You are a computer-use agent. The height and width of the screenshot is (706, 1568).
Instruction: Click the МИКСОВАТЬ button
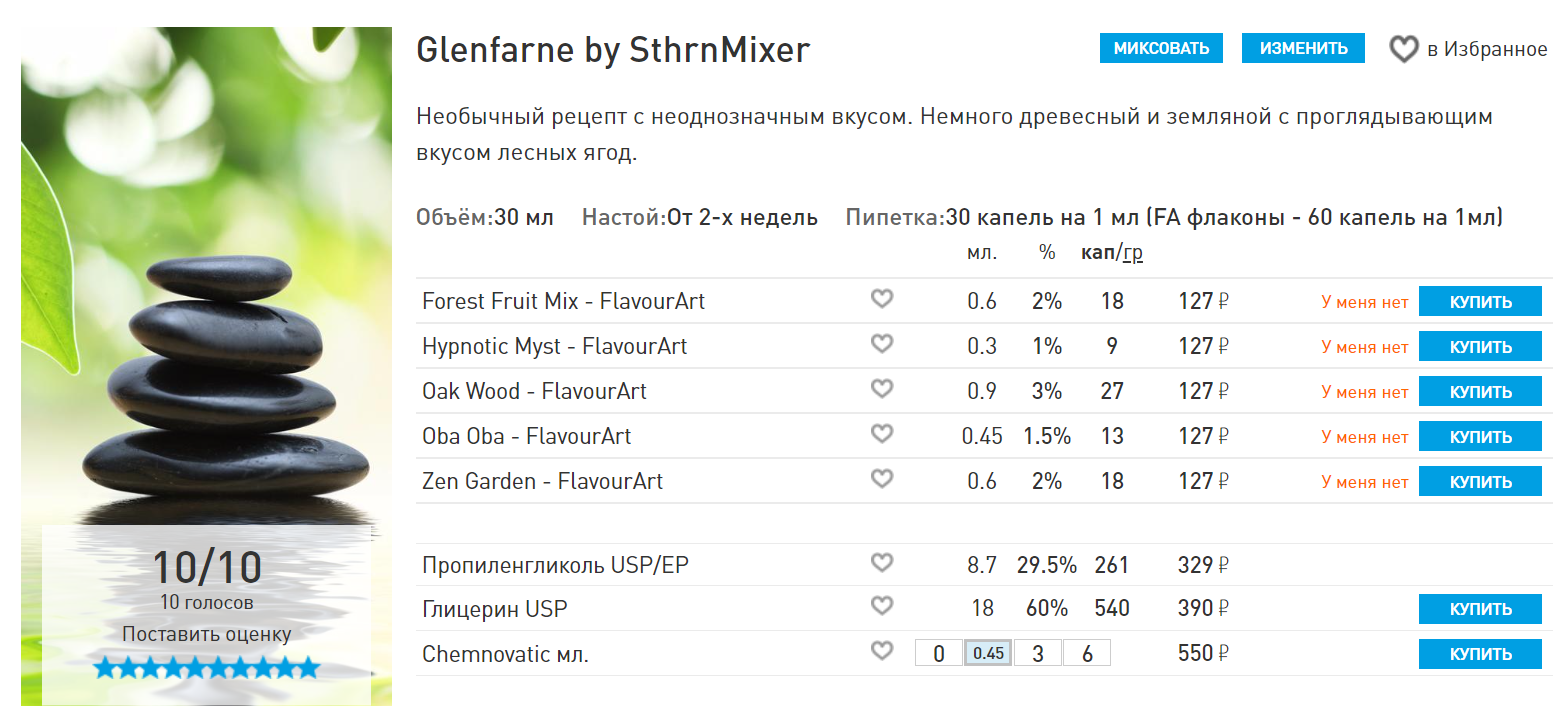[x=1161, y=48]
